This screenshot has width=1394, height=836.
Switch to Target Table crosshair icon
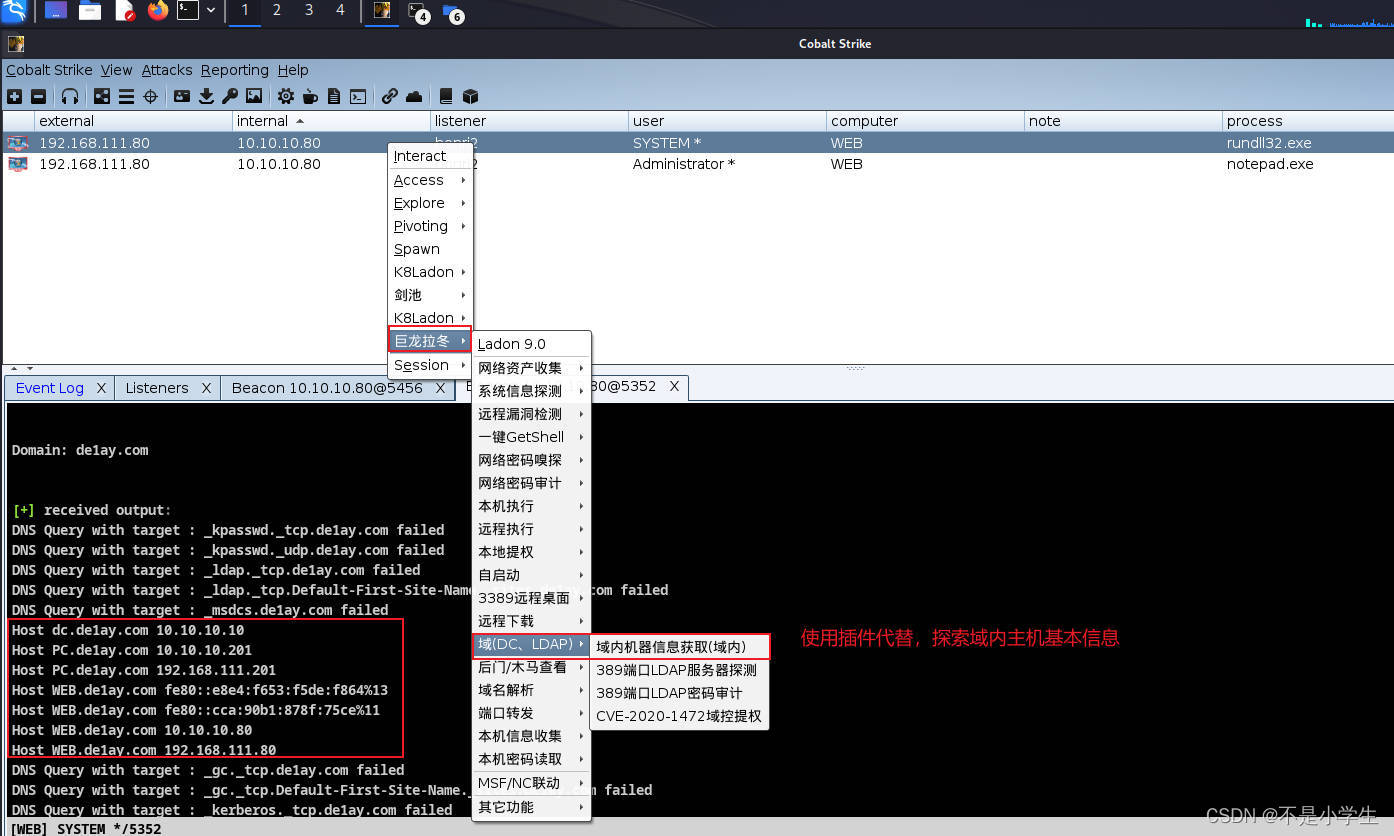[151, 96]
